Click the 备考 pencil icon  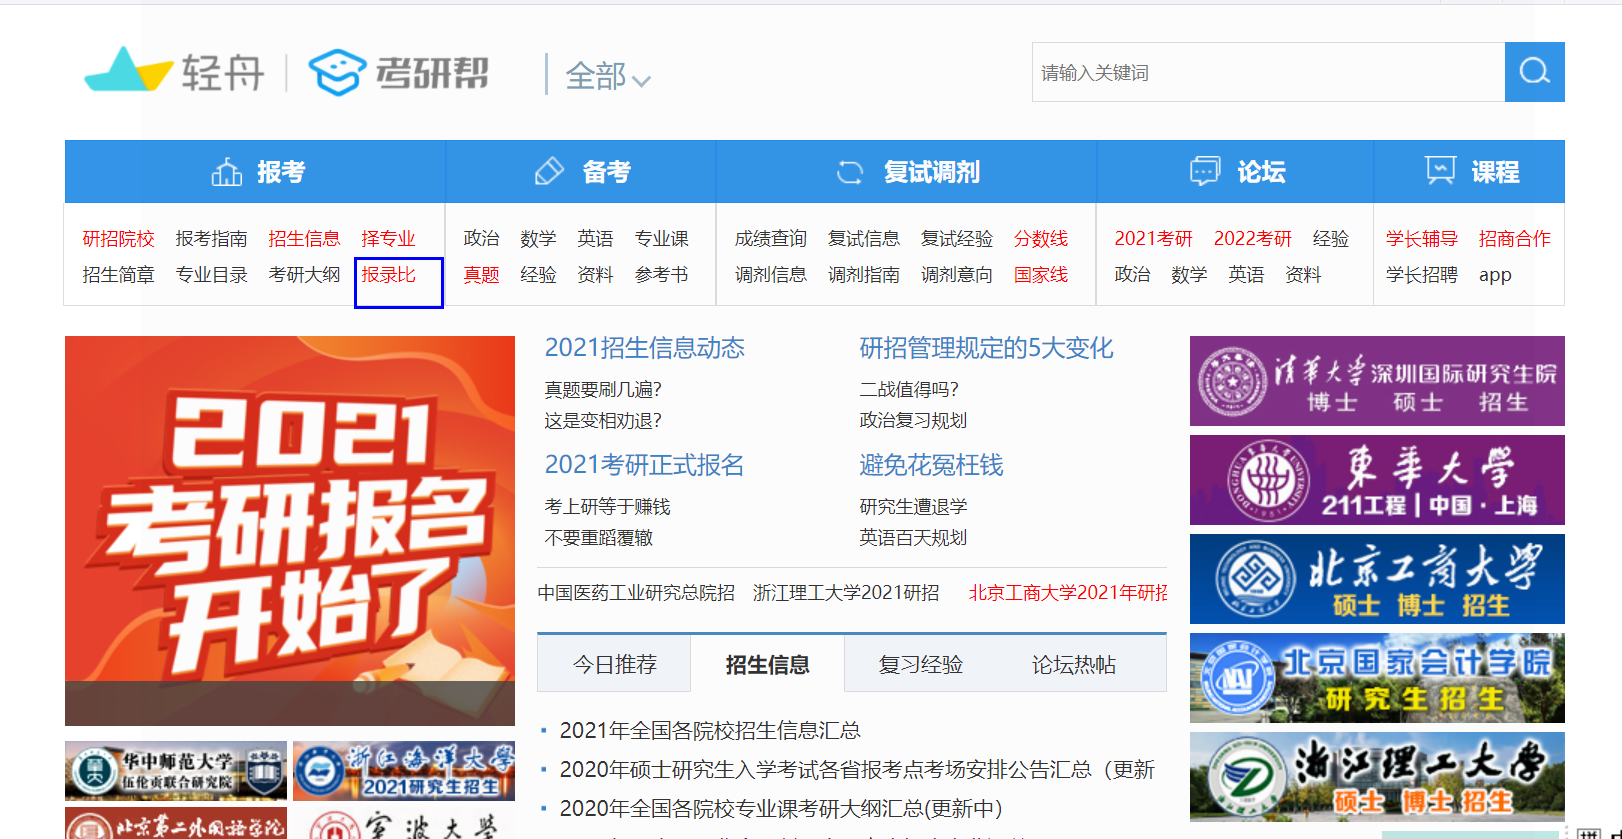pyautogui.click(x=549, y=172)
